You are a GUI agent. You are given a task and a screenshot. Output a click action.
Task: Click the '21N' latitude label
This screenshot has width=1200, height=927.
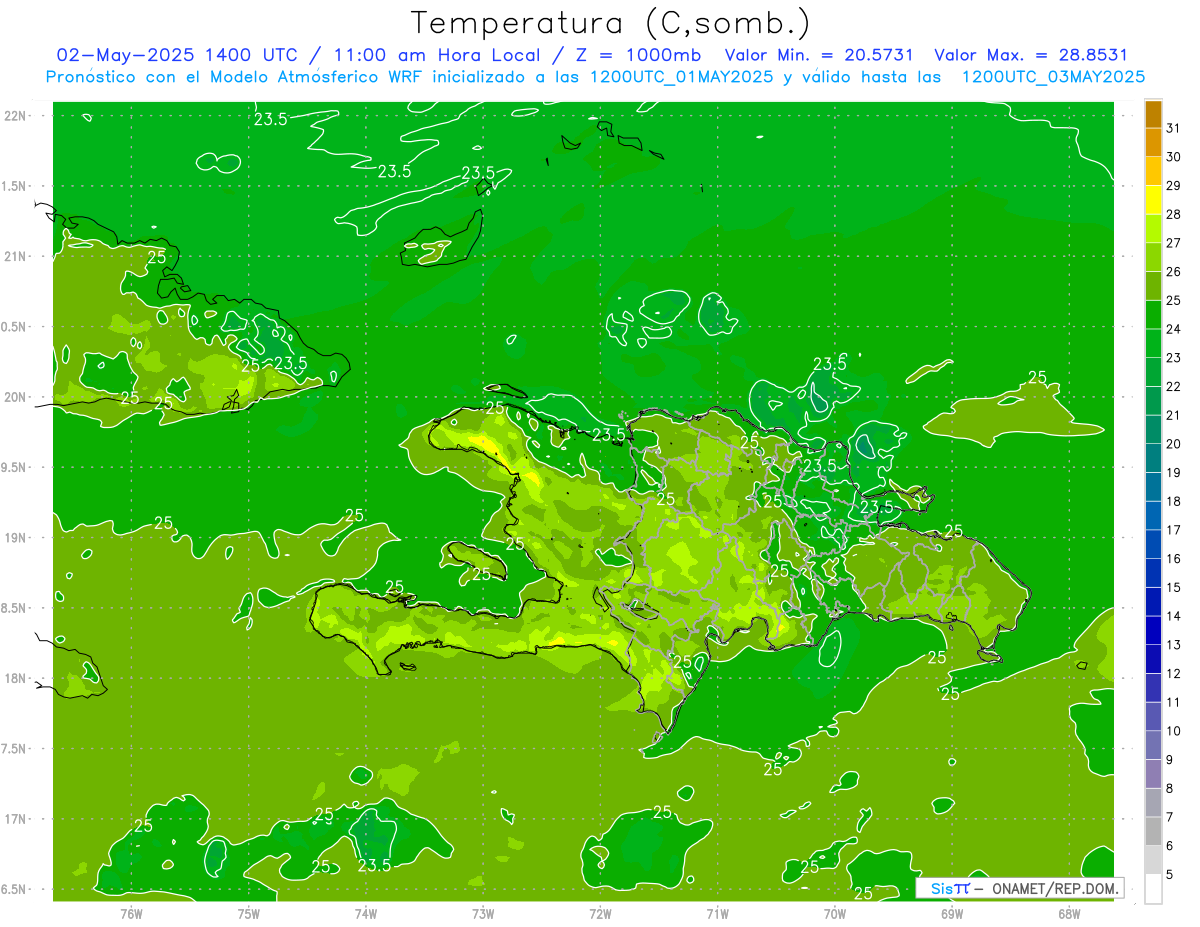coord(17,256)
